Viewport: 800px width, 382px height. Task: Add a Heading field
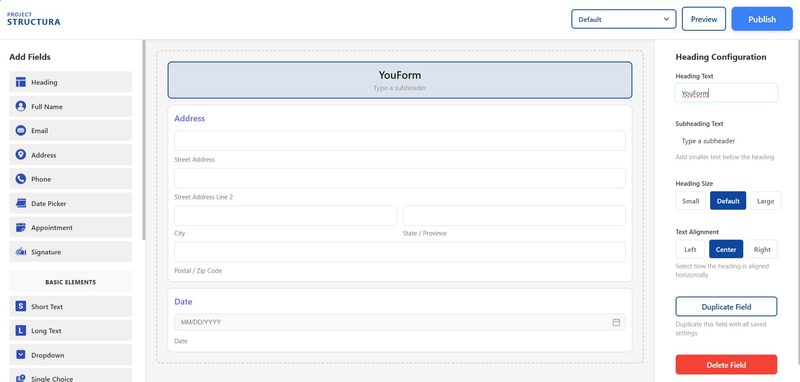click(x=70, y=82)
